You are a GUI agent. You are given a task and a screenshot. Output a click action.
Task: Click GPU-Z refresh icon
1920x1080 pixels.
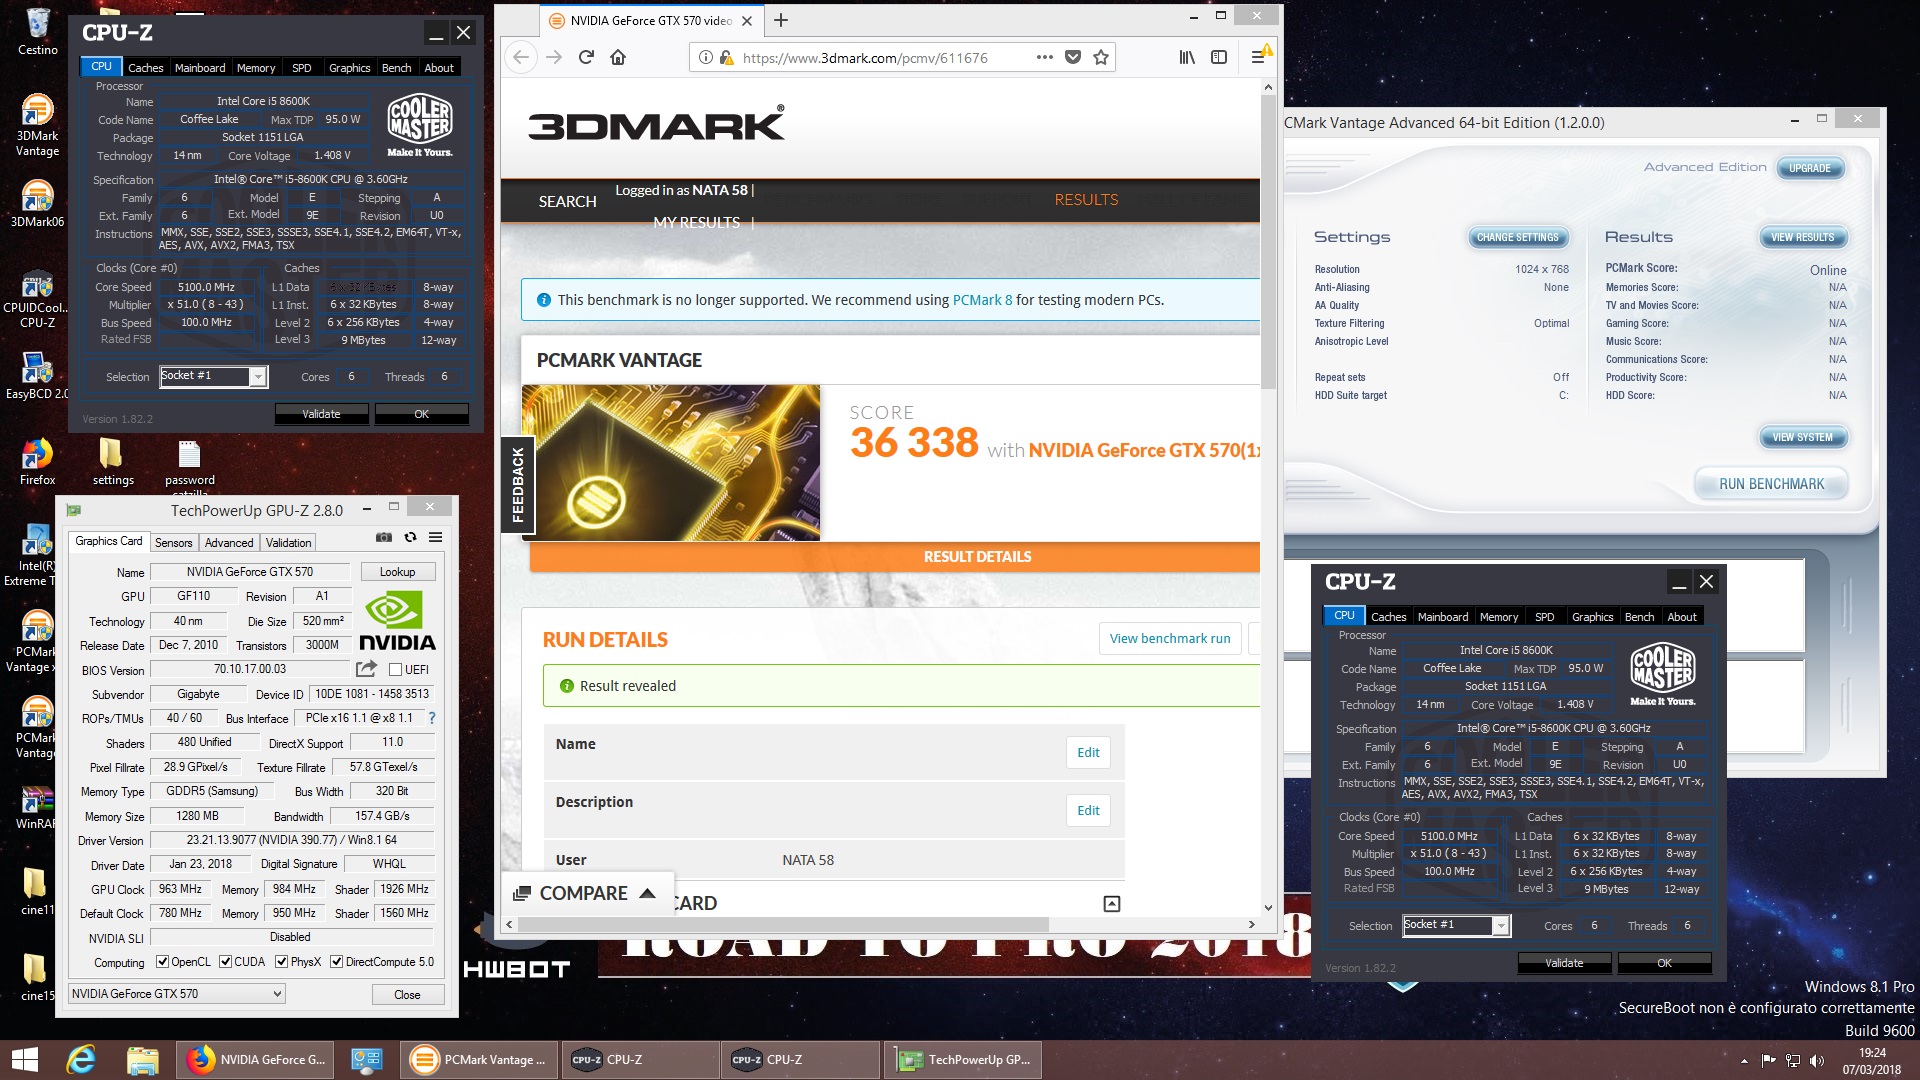(x=410, y=537)
